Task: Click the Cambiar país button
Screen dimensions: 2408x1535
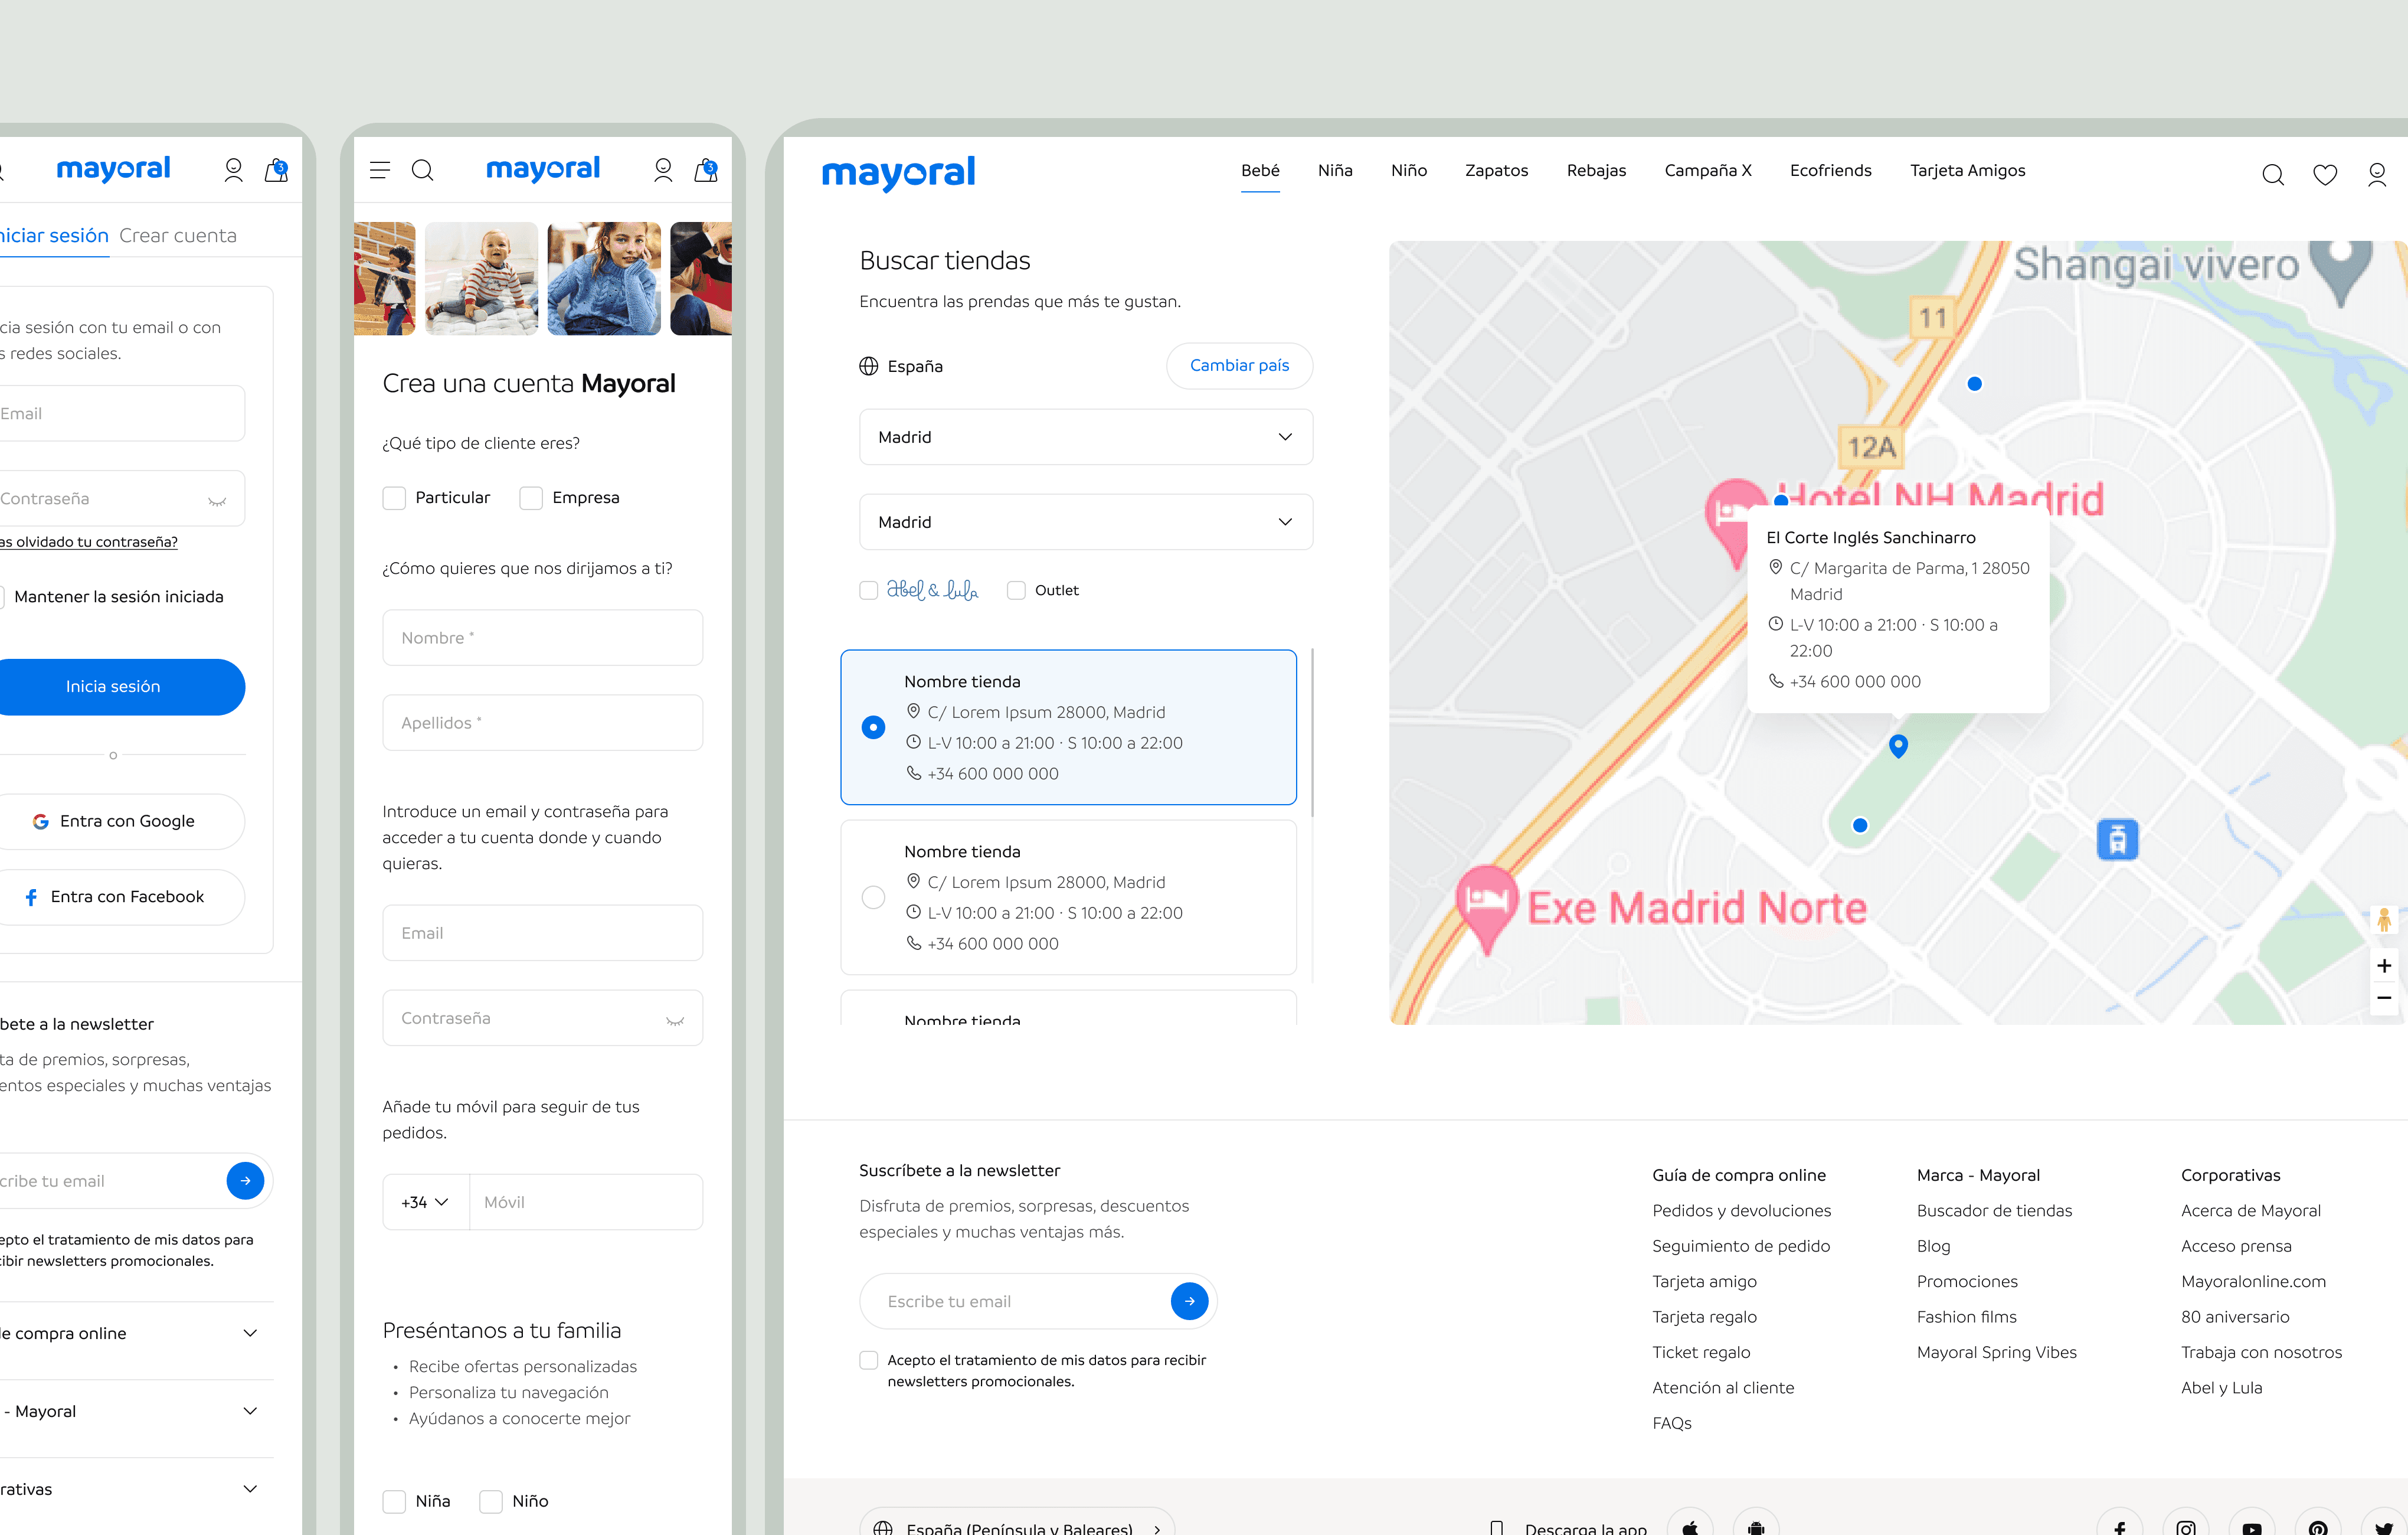Action: coord(1239,366)
